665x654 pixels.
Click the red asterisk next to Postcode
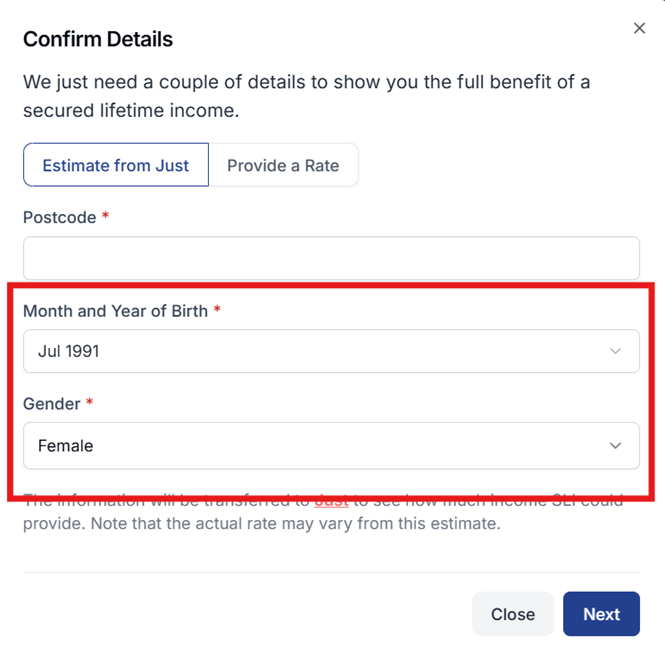(106, 216)
